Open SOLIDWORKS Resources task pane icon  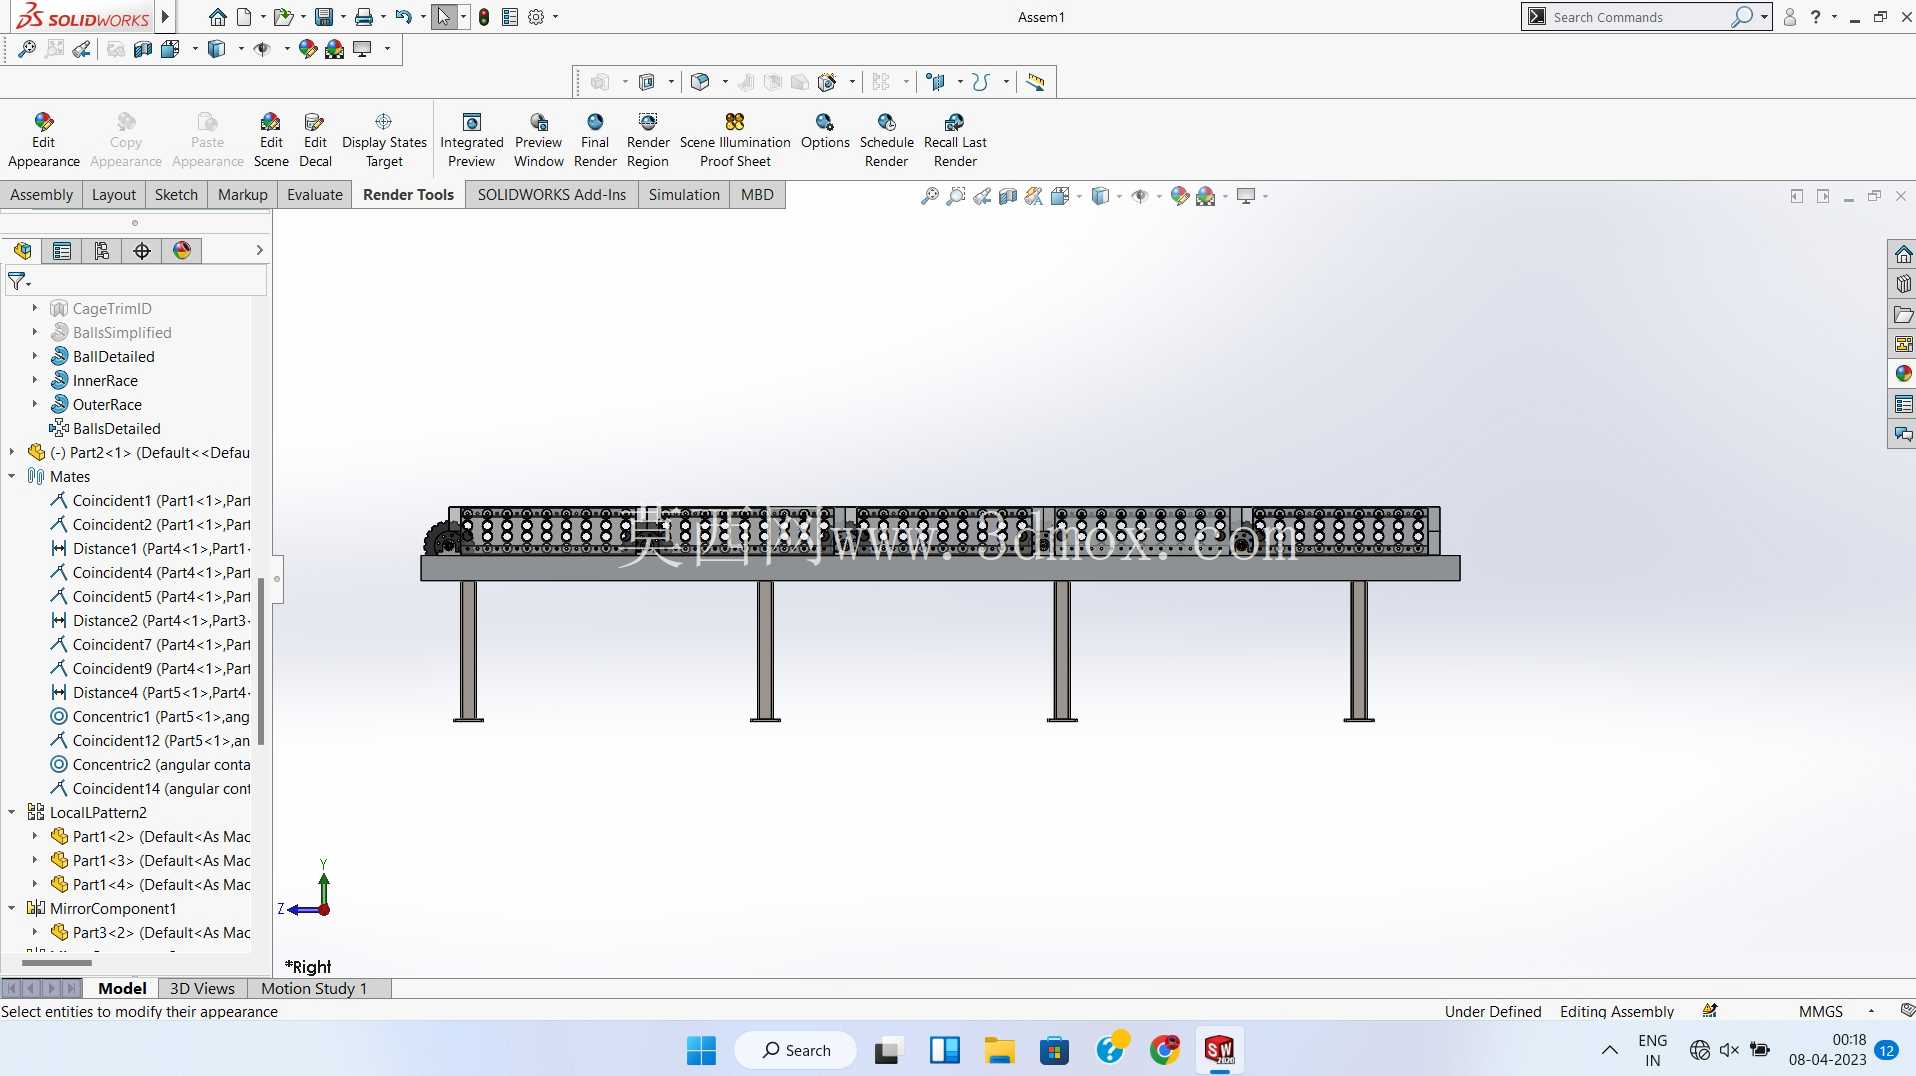point(1903,254)
